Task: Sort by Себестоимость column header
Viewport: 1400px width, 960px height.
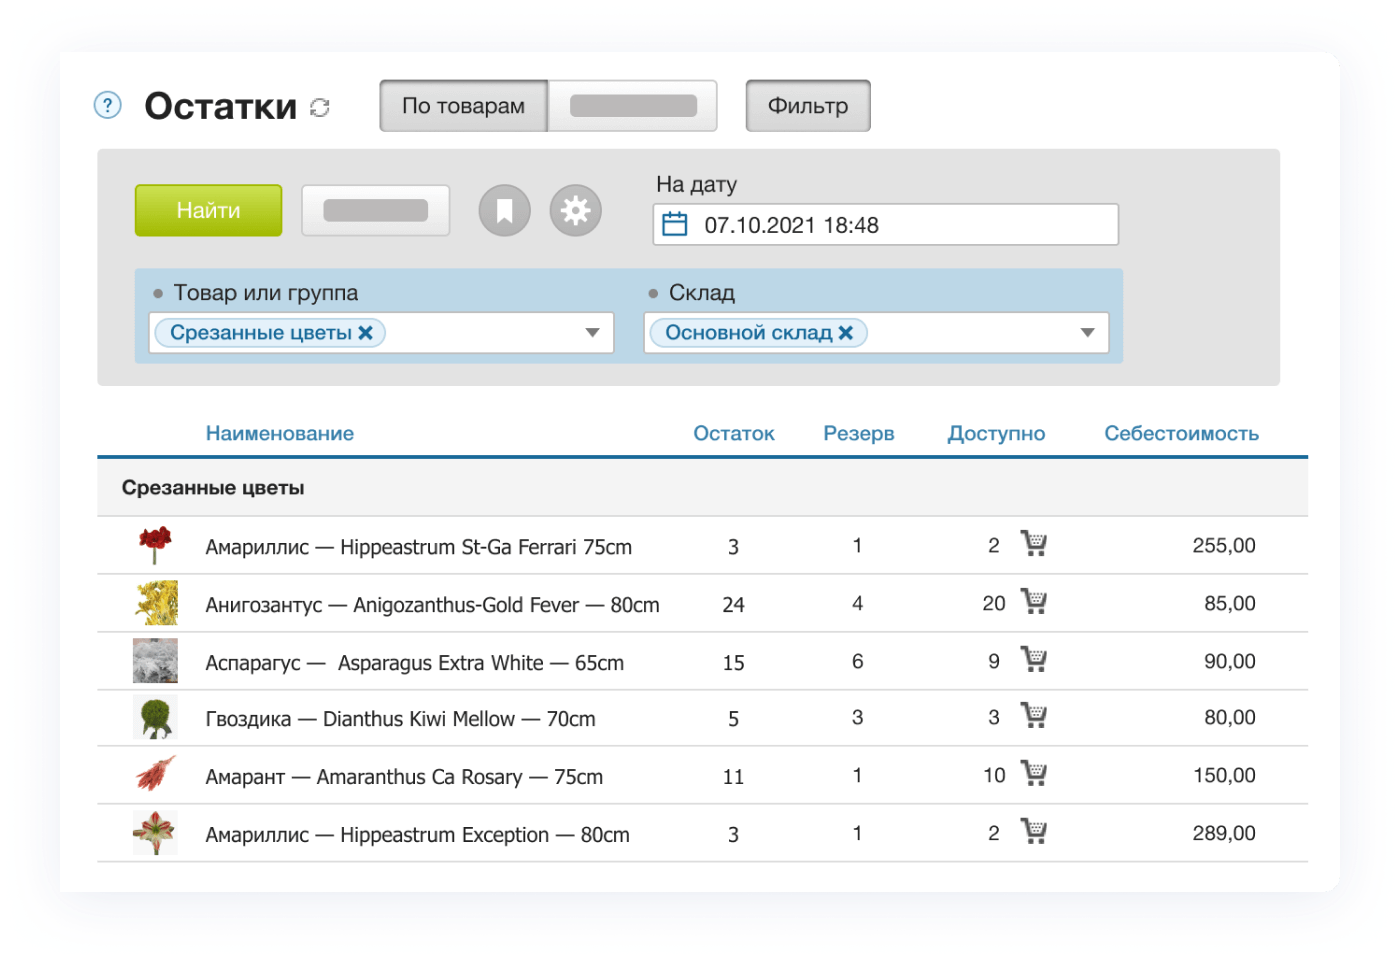Action: click(x=1180, y=433)
